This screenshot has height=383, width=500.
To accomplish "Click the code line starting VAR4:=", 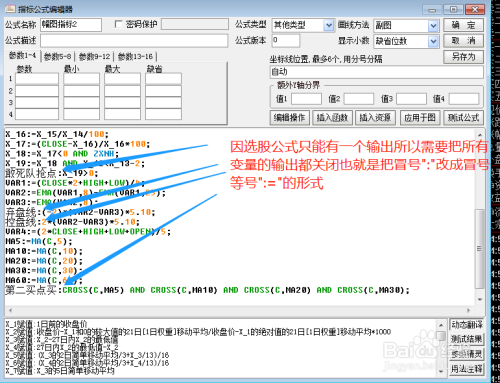I will click(88, 231).
